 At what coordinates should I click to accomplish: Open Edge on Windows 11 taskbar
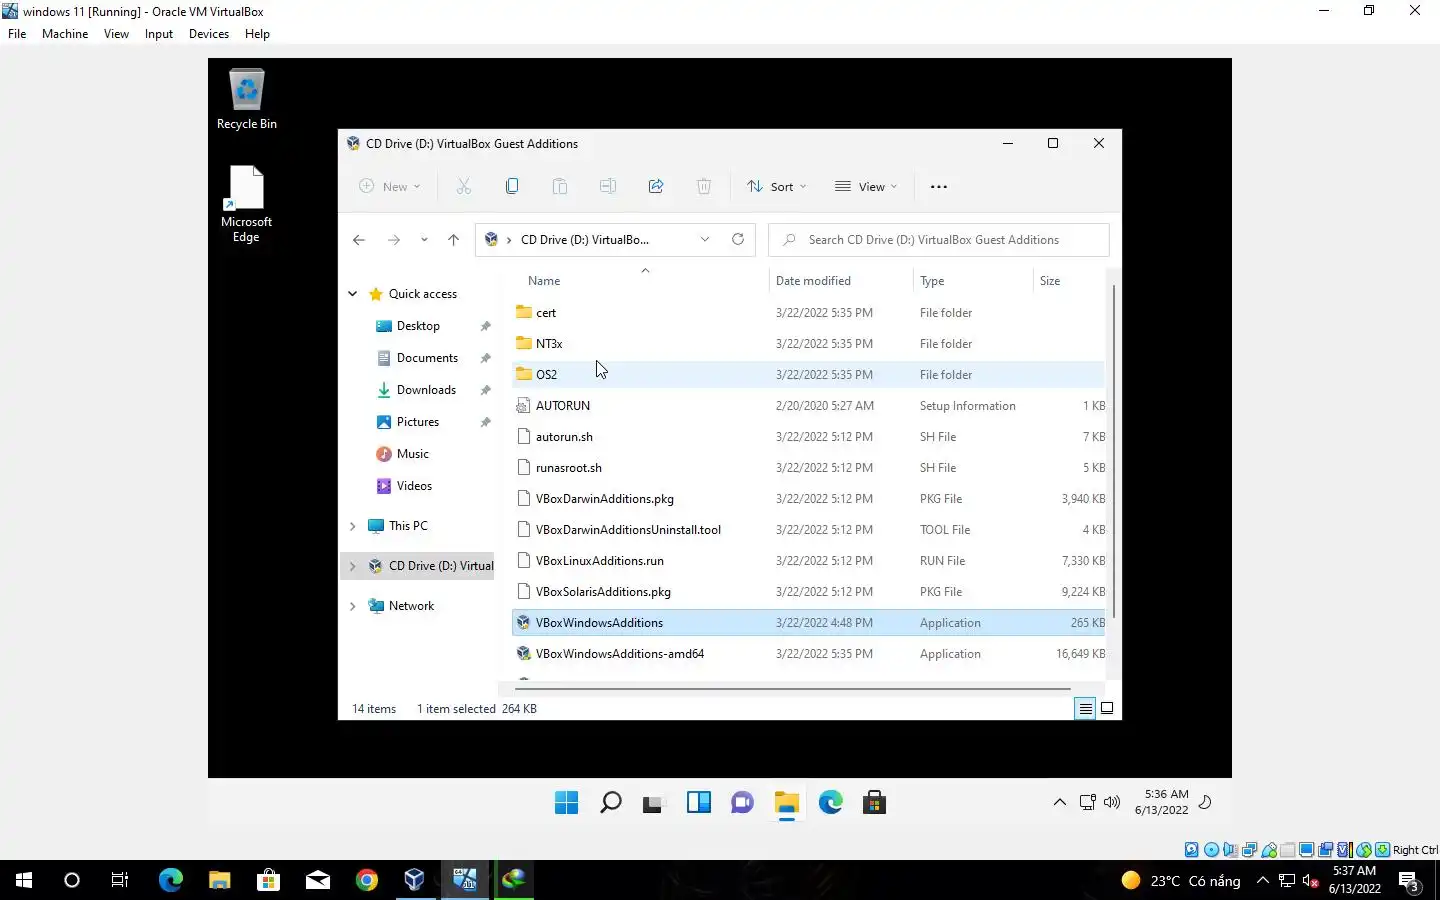830,802
